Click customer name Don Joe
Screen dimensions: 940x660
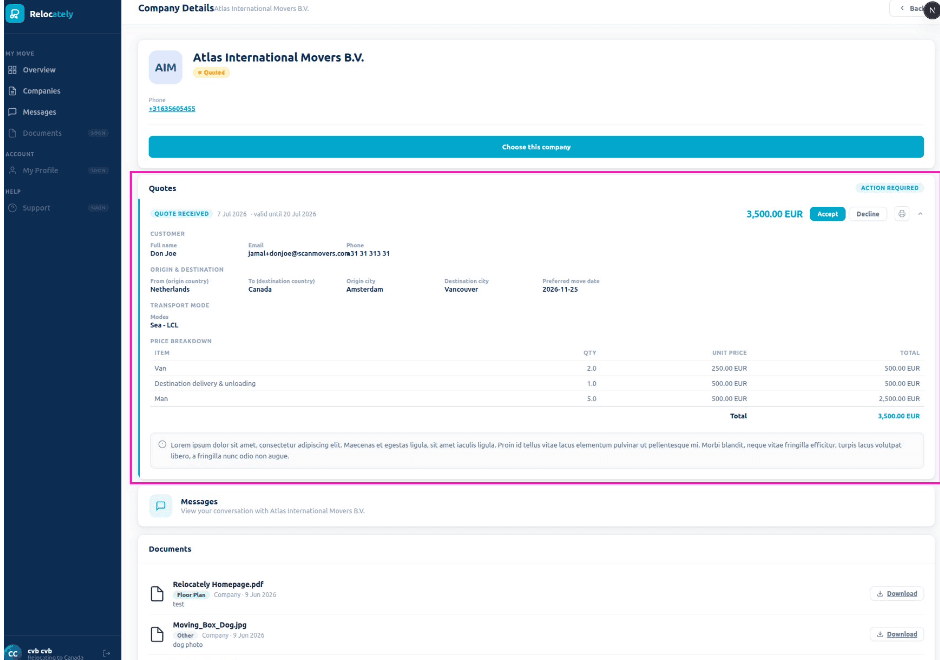tap(163, 254)
